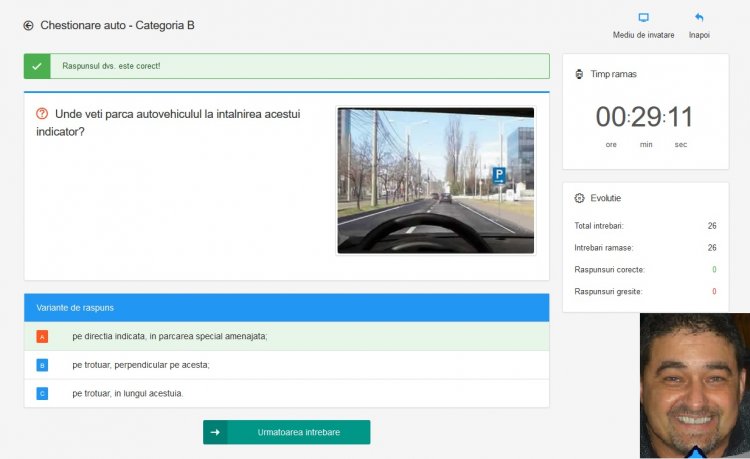The image size is (750, 459).
Task: Open the Mediu de invatare link
Action: pyautogui.click(x=643, y=35)
